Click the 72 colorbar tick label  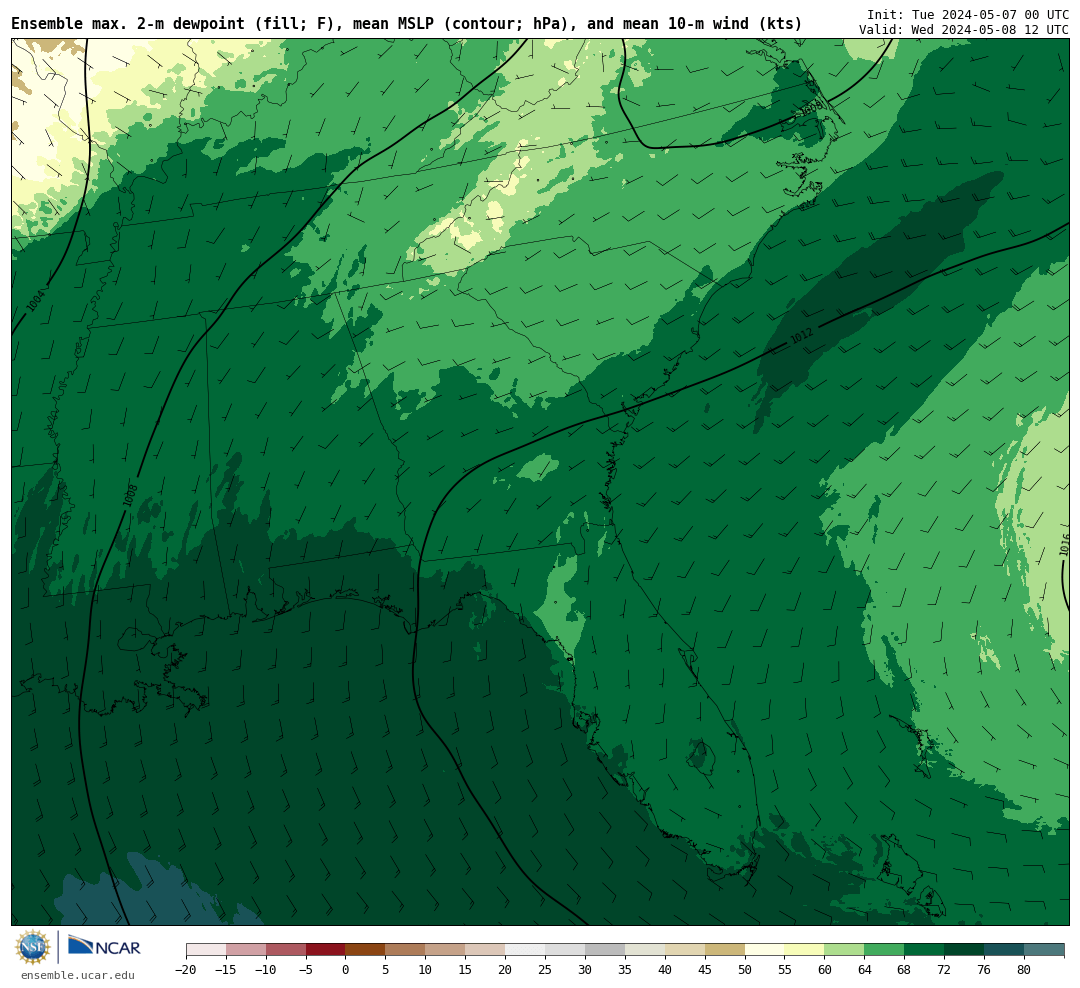point(945,970)
